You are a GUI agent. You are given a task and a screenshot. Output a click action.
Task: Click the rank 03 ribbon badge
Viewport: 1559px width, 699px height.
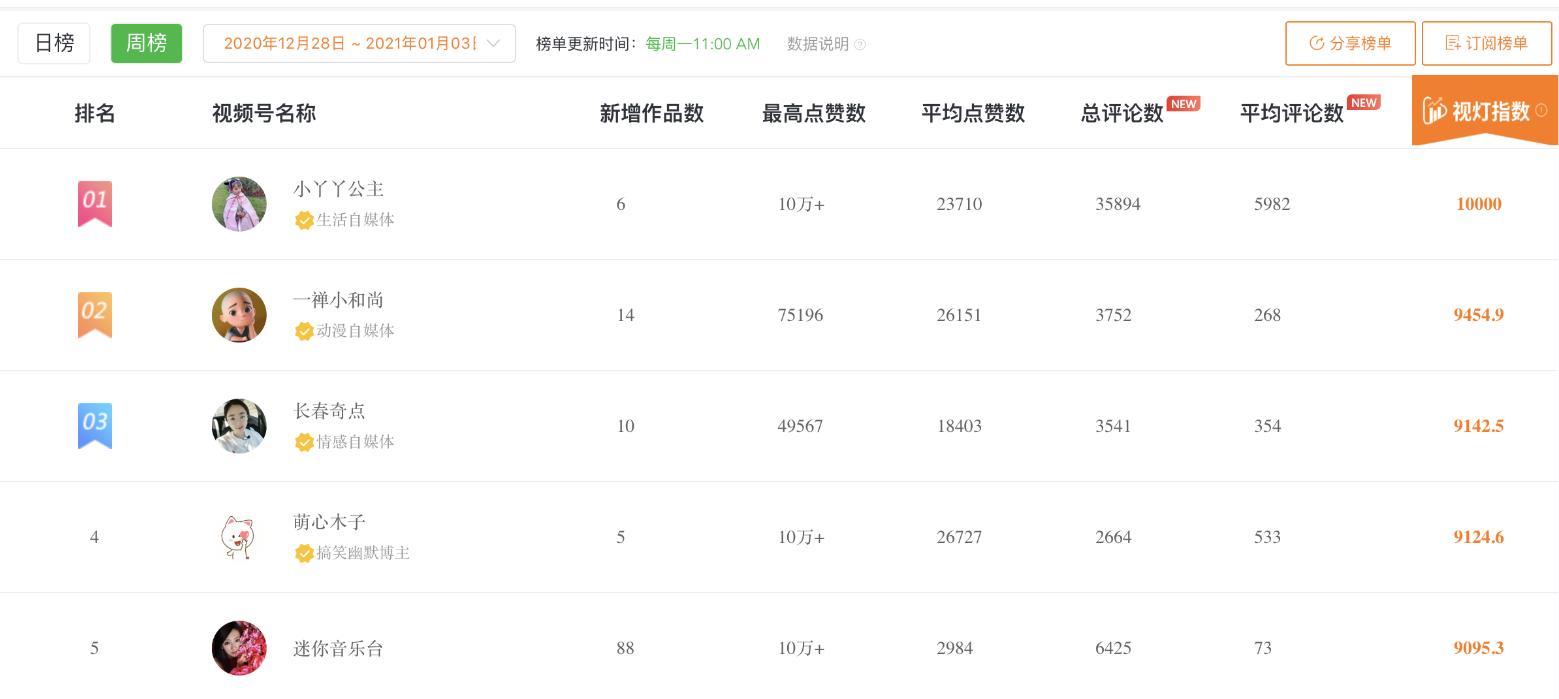(x=95, y=426)
